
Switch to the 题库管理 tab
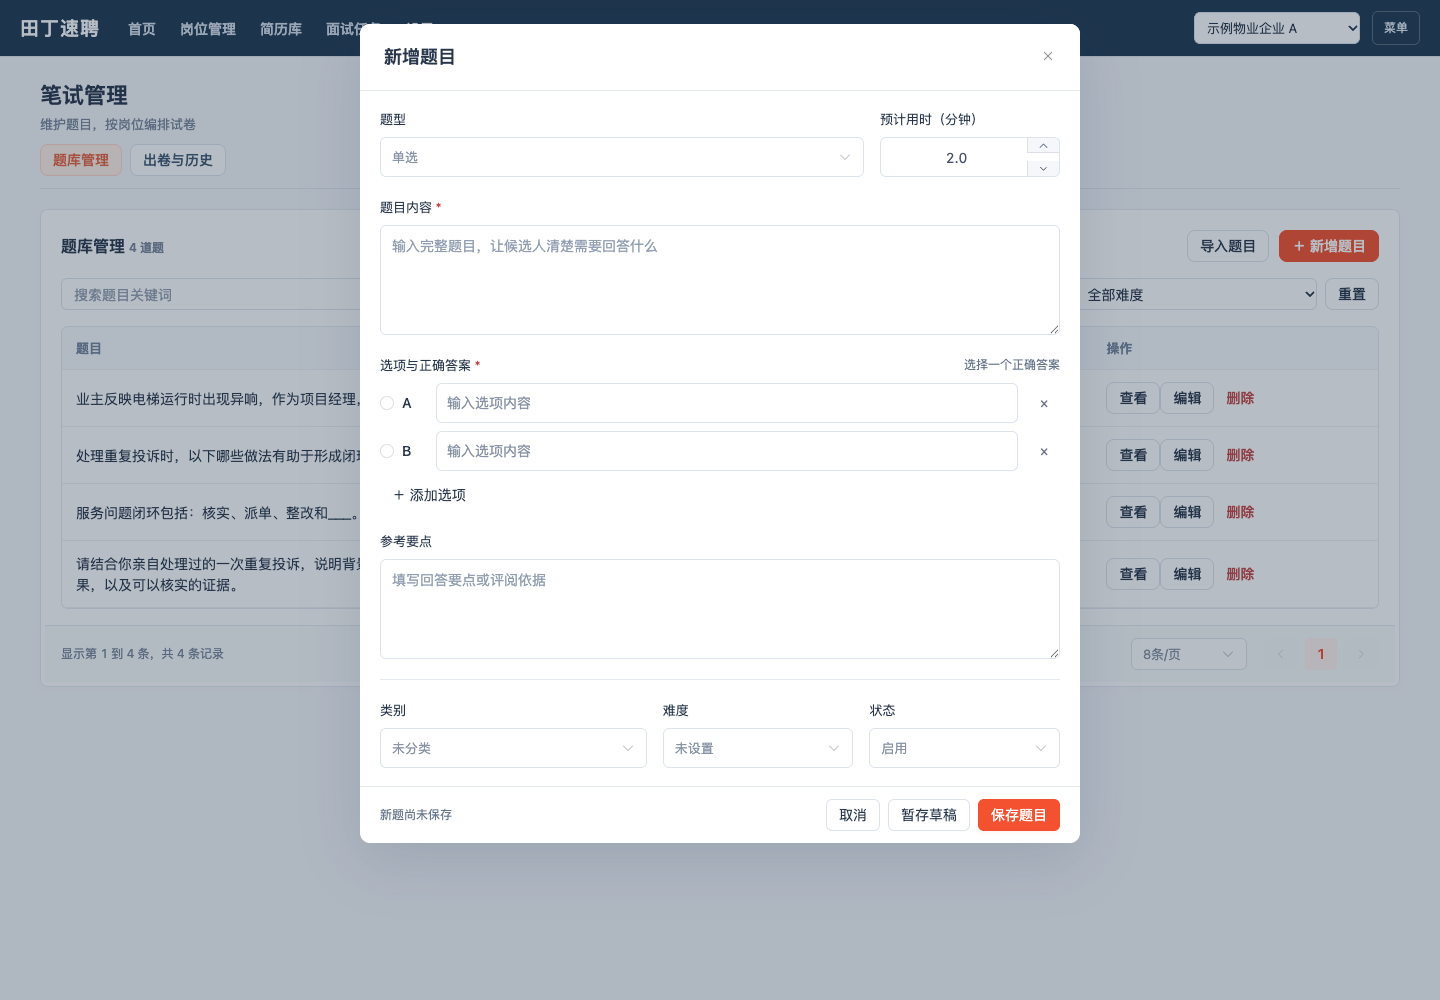point(81,160)
